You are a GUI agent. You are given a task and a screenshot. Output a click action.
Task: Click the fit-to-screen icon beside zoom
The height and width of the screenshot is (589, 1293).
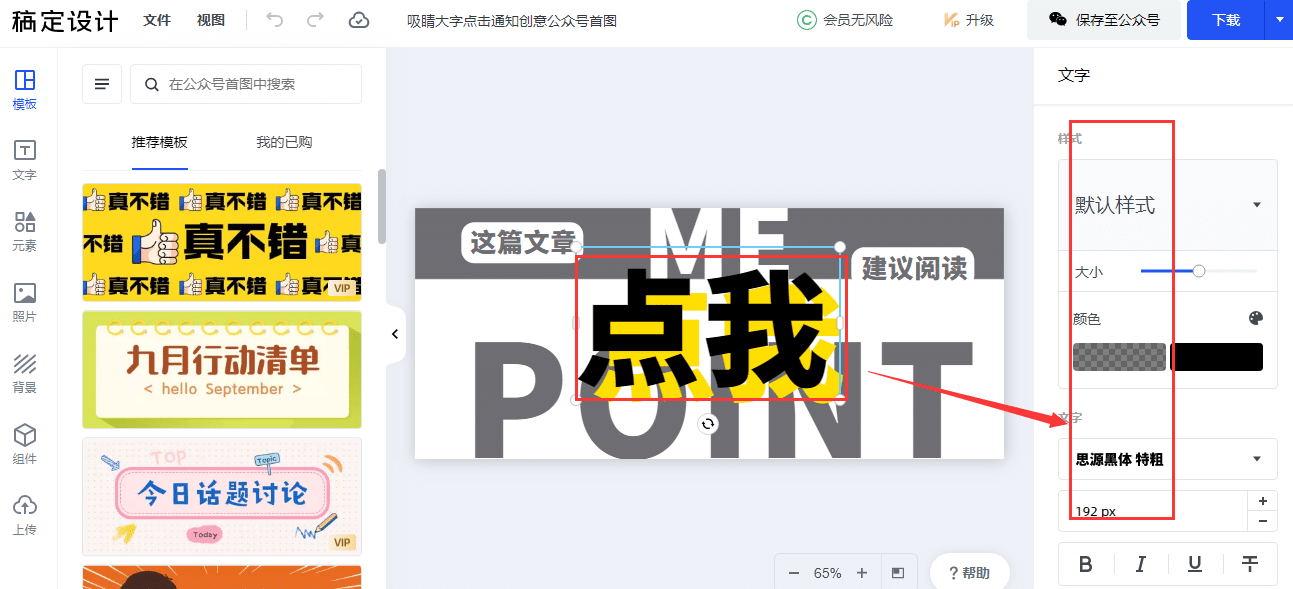pyautogui.click(x=898, y=573)
